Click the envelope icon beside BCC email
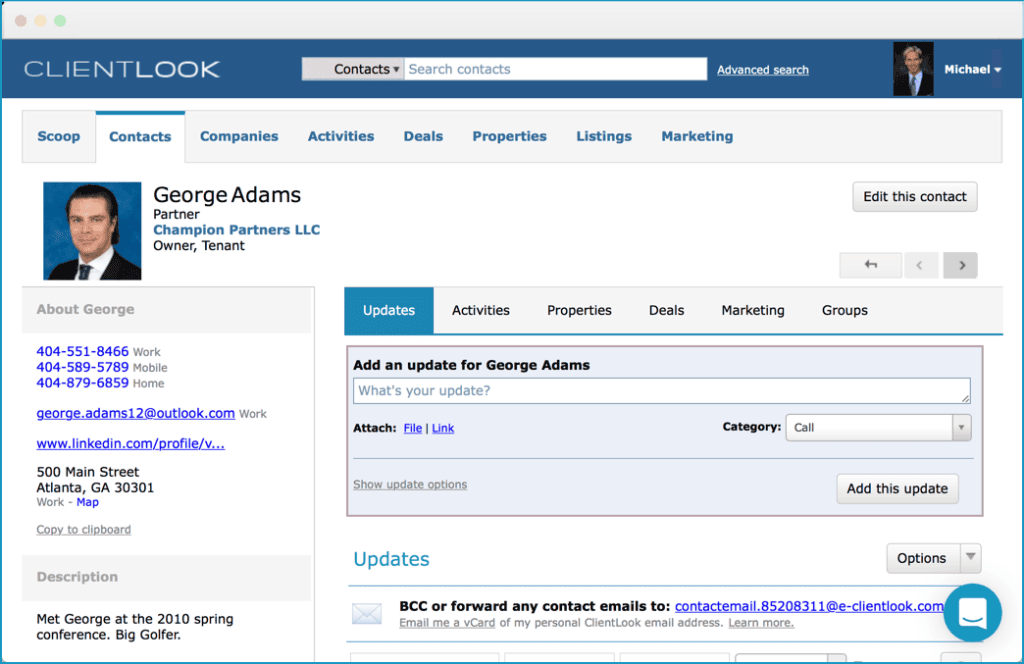Viewport: 1024px width, 664px height. point(367,614)
